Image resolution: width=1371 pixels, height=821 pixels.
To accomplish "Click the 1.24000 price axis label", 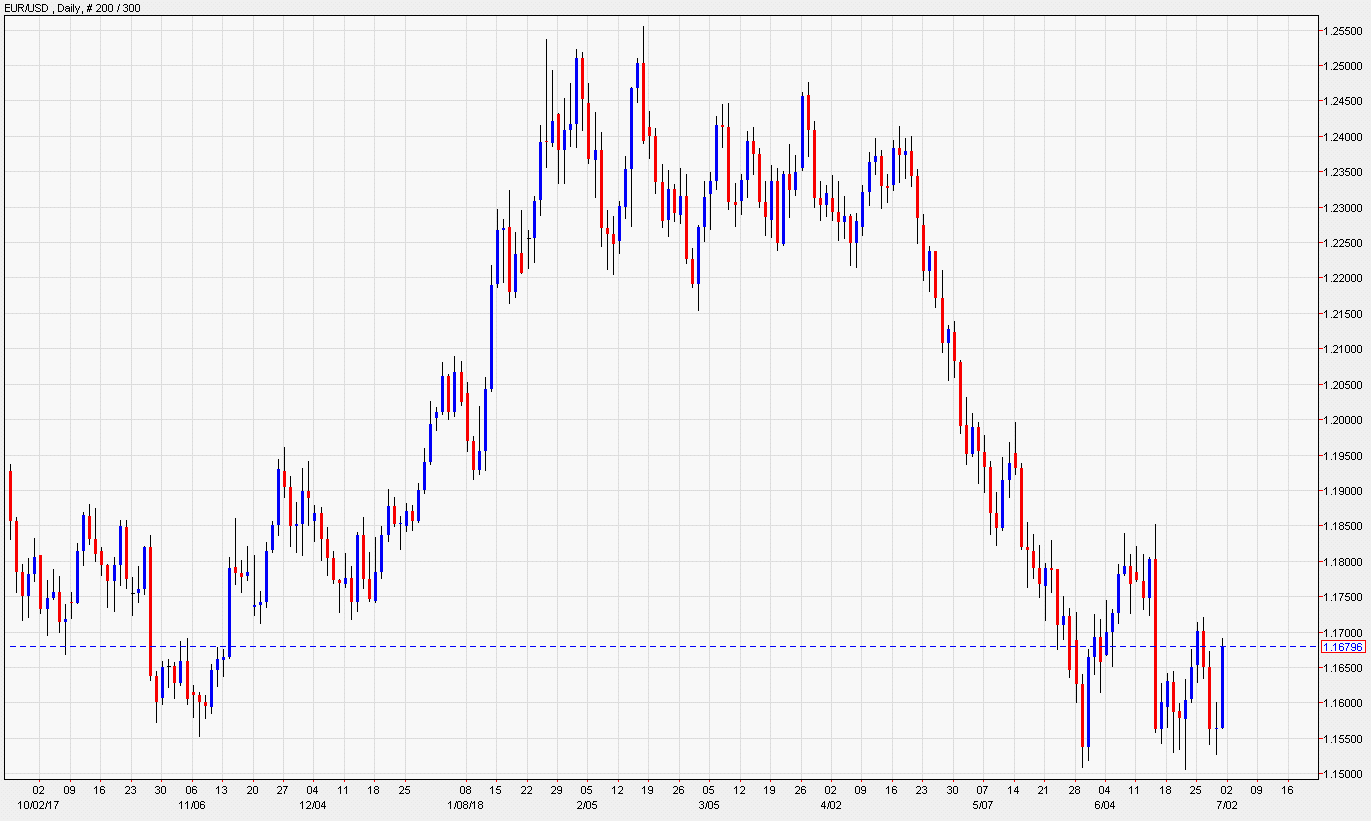I will point(1345,137).
